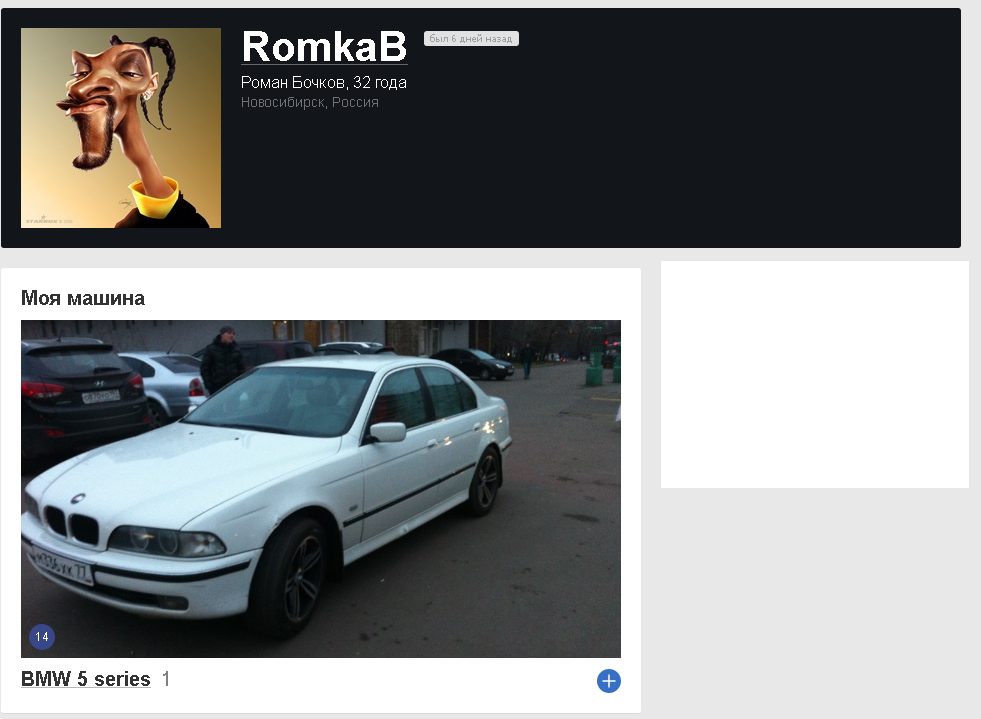Open the white BMW car photo
The image size is (981, 719).
pos(321,489)
